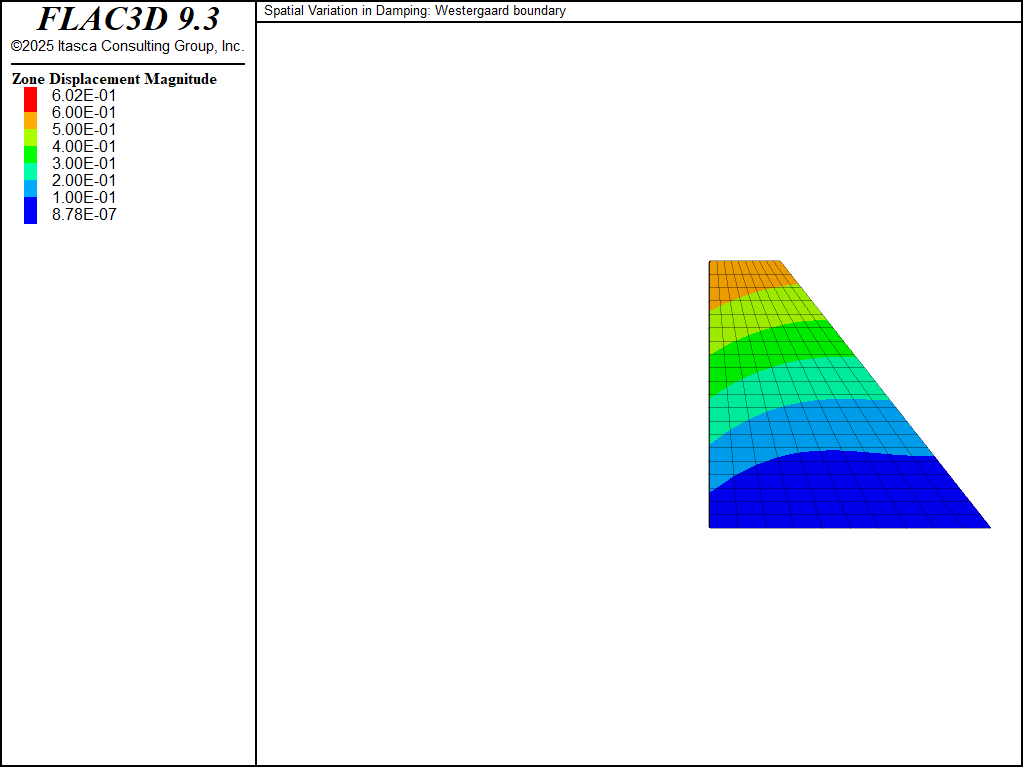Click the 8.78E-07 minimum legend value
The width and height of the screenshot is (1024, 768).
(84, 214)
